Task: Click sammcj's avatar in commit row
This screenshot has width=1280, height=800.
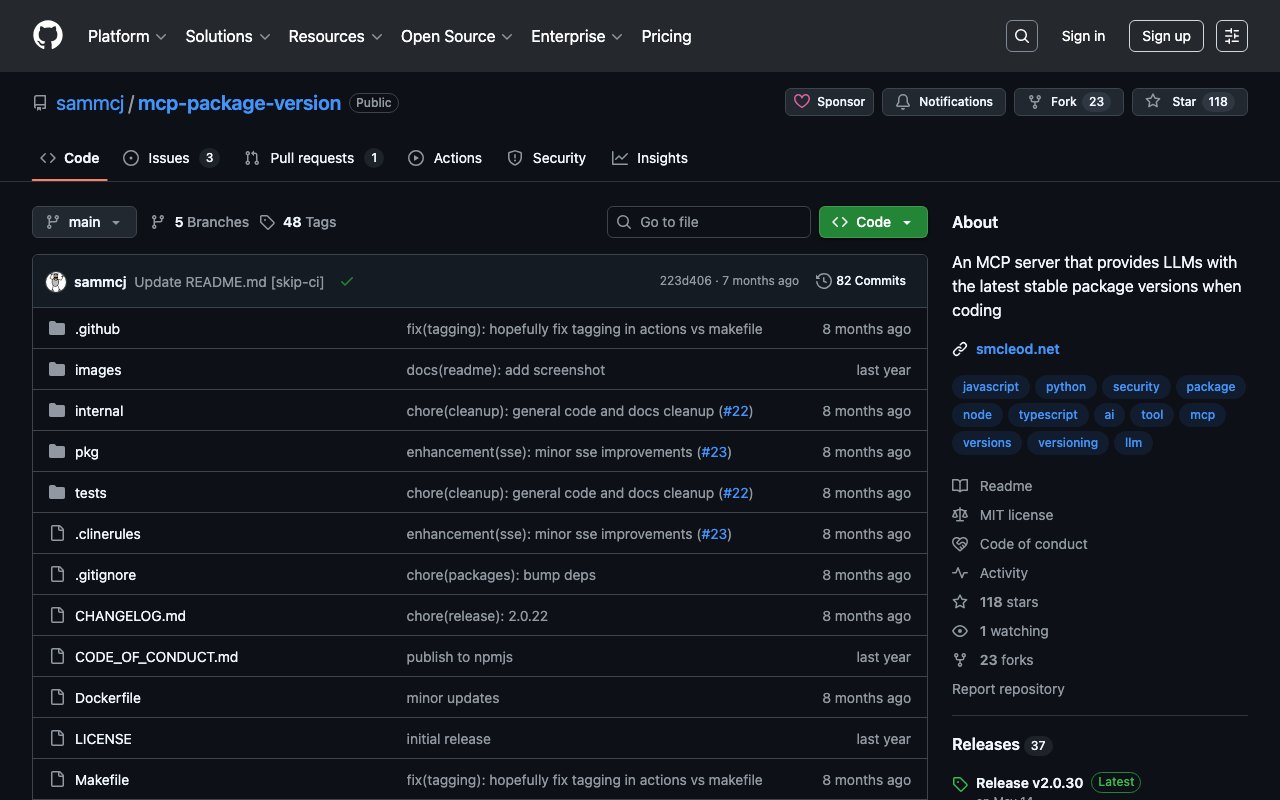Action: point(56,282)
